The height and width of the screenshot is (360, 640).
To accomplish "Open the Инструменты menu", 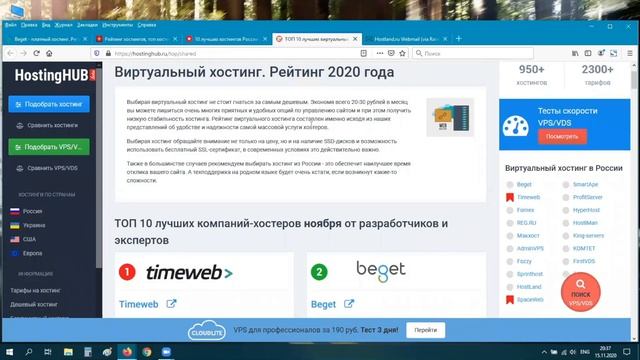I will [118, 25].
